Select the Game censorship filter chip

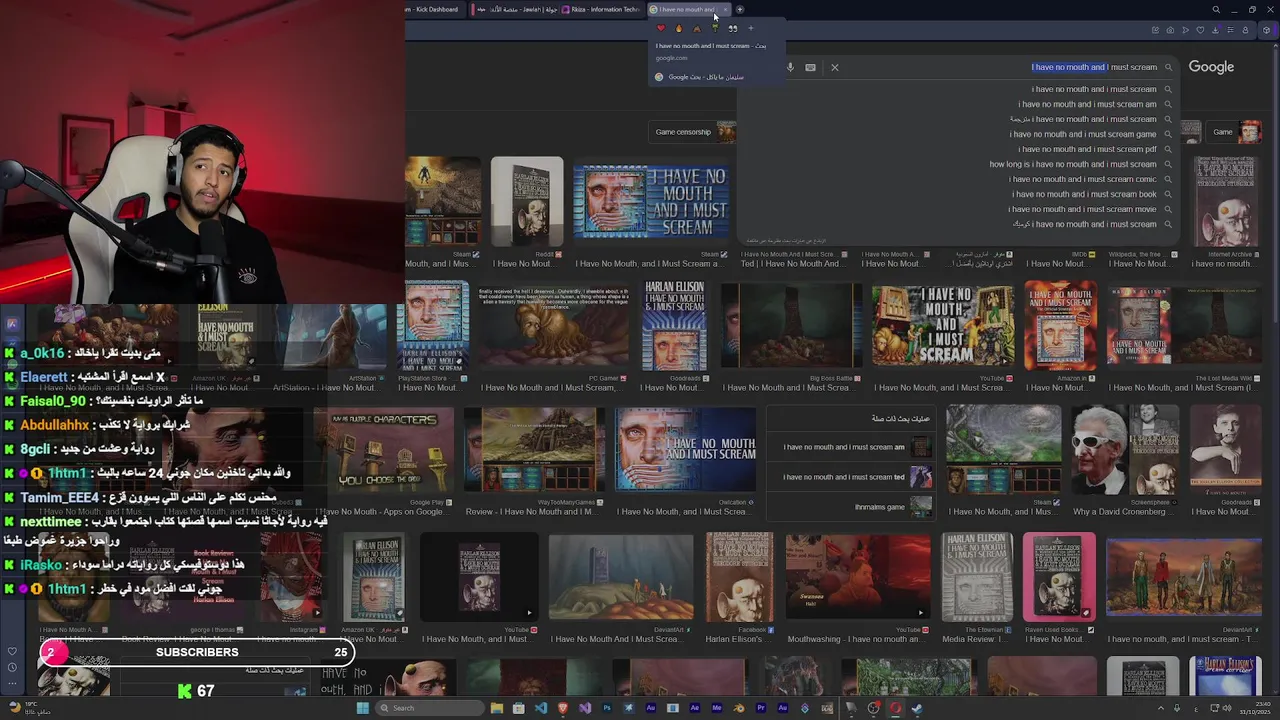point(695,132)
